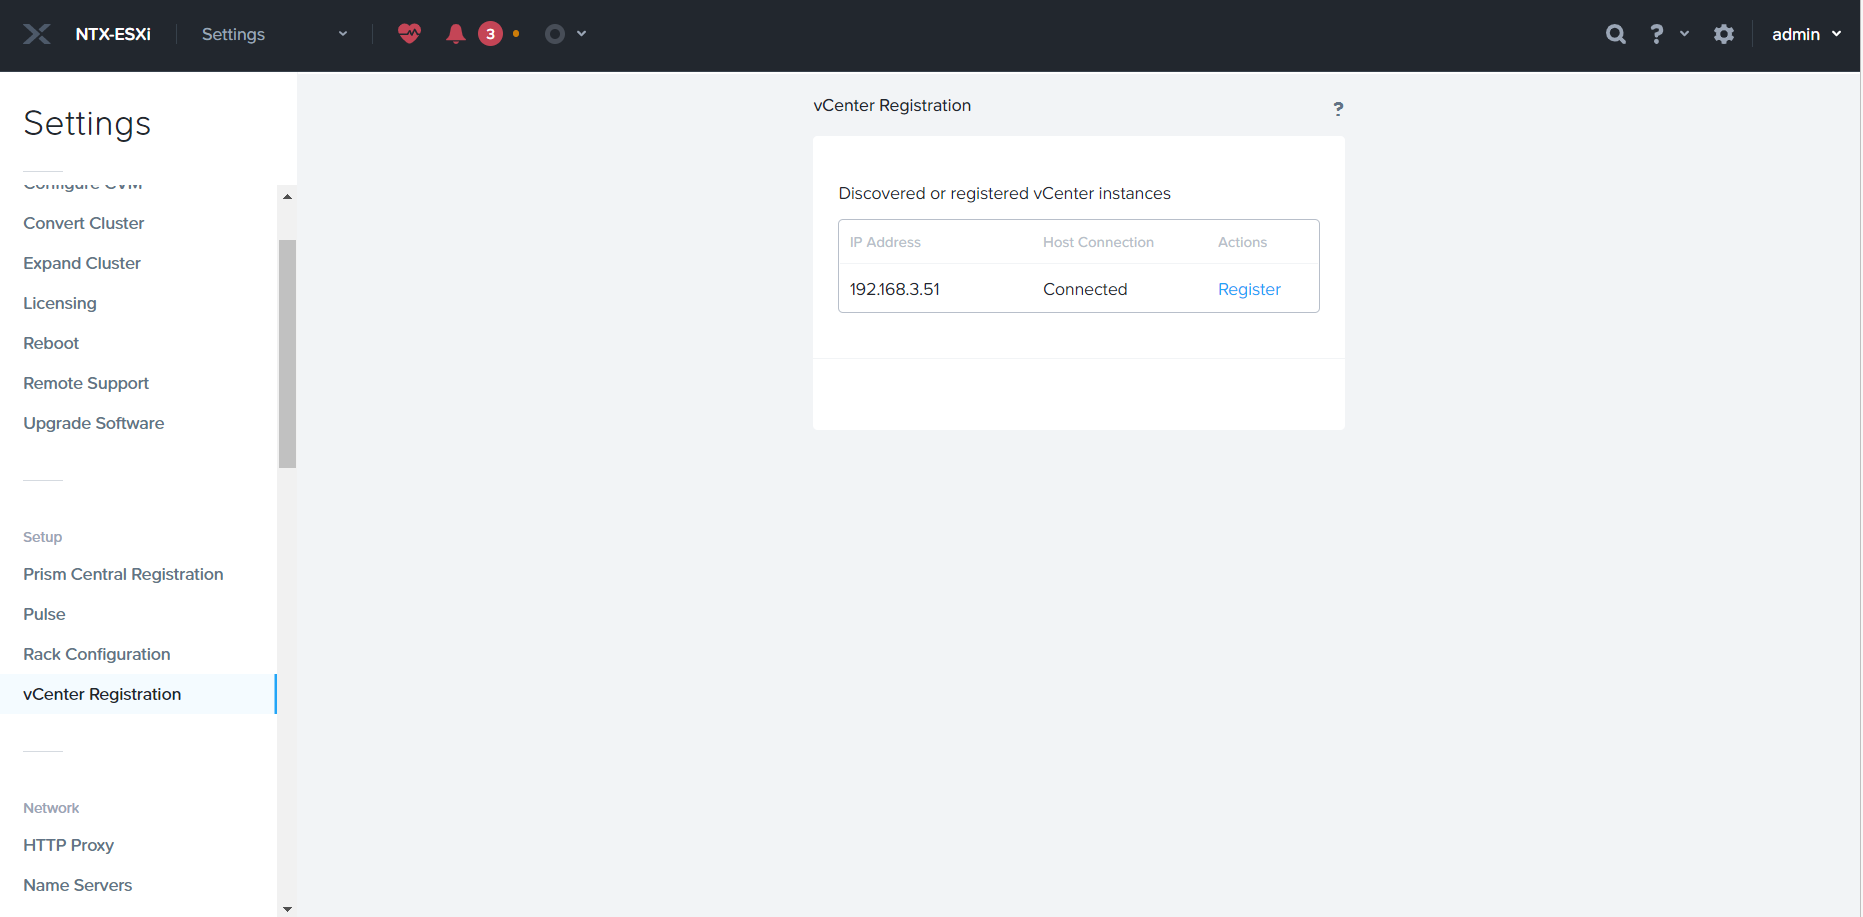Click the sidebar scrollbar thumb
The width and height of the screenshot is (1863, 917).
288,353
